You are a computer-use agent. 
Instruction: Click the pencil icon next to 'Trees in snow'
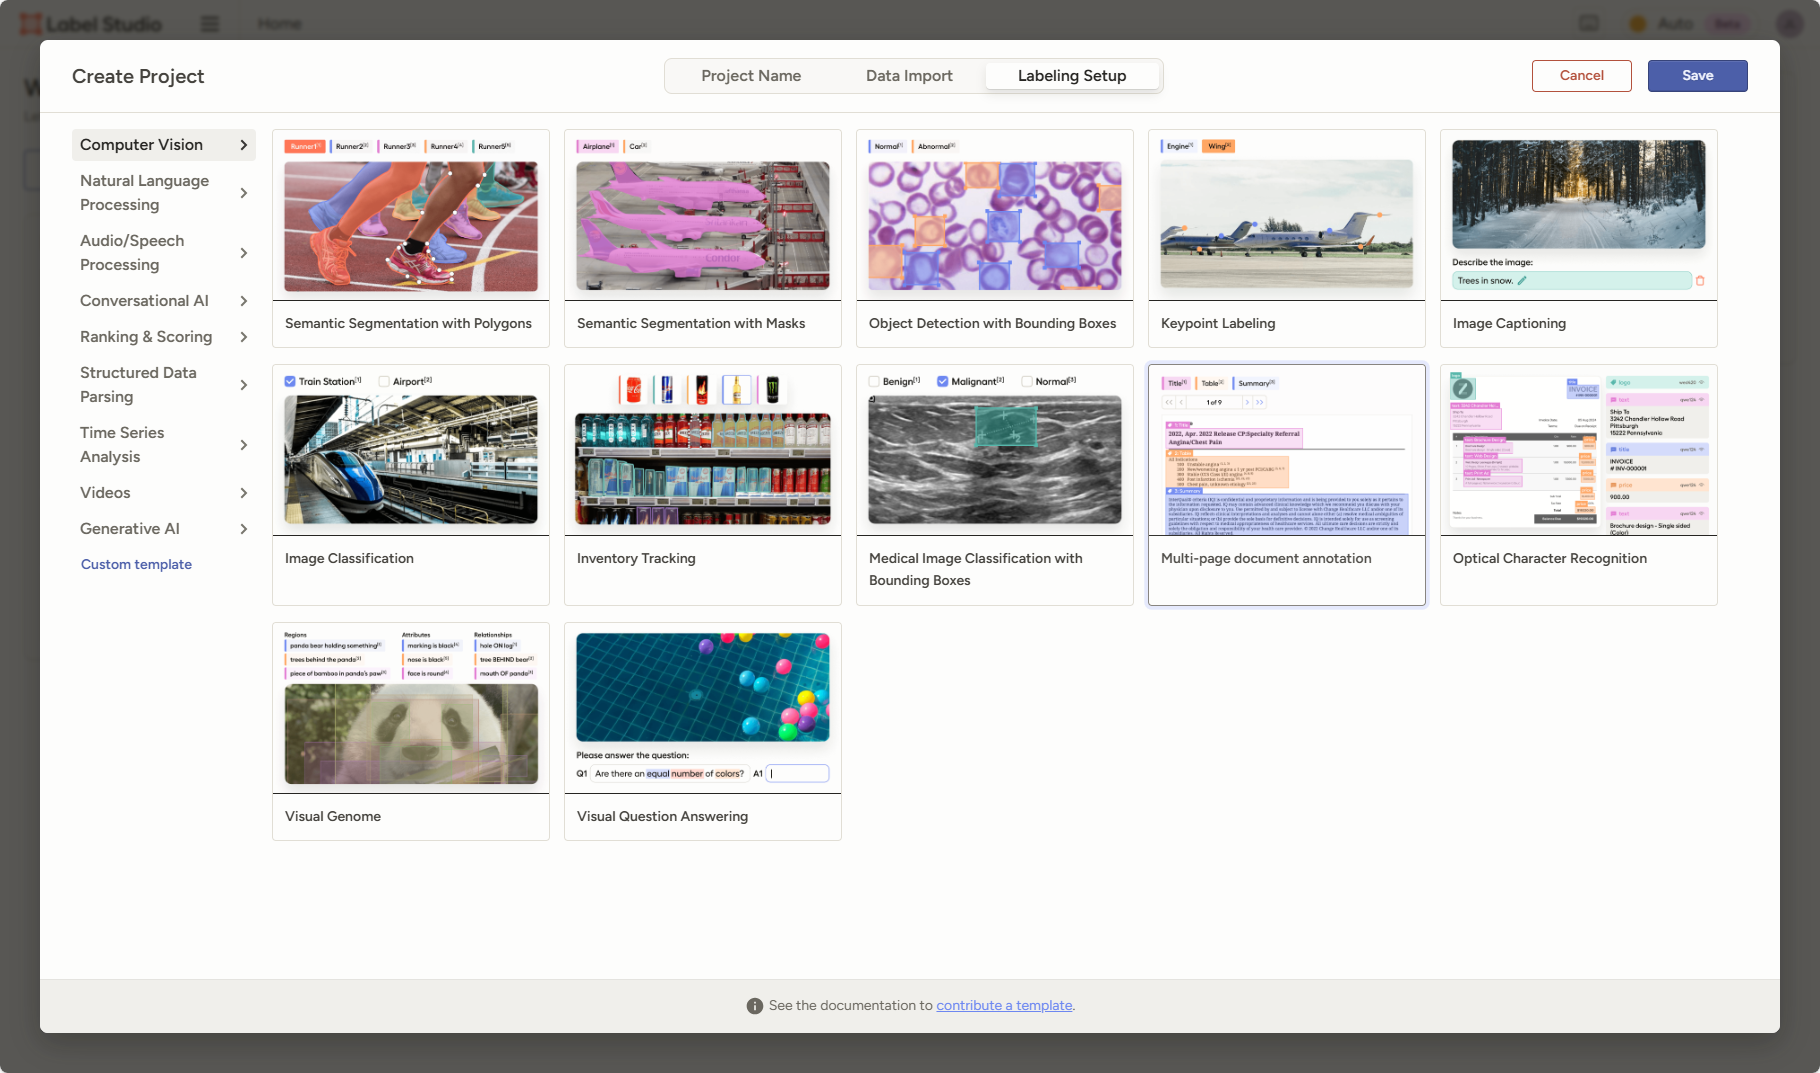(x=1522, y=281)
